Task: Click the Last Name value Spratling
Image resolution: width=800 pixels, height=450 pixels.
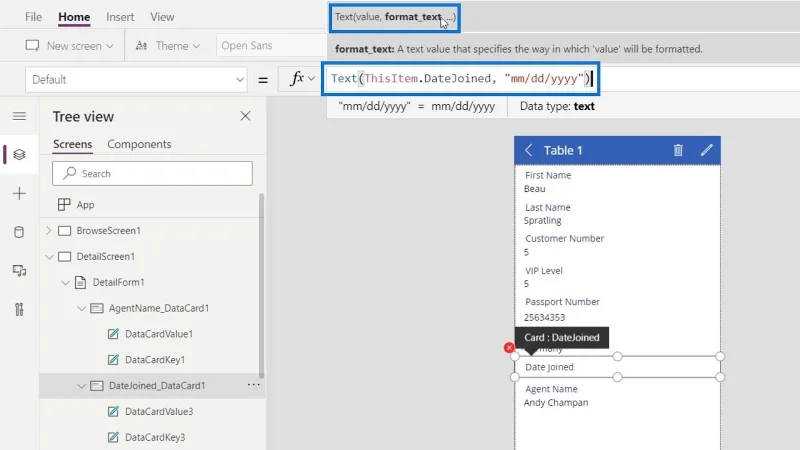Action: [x=542, y=220]
